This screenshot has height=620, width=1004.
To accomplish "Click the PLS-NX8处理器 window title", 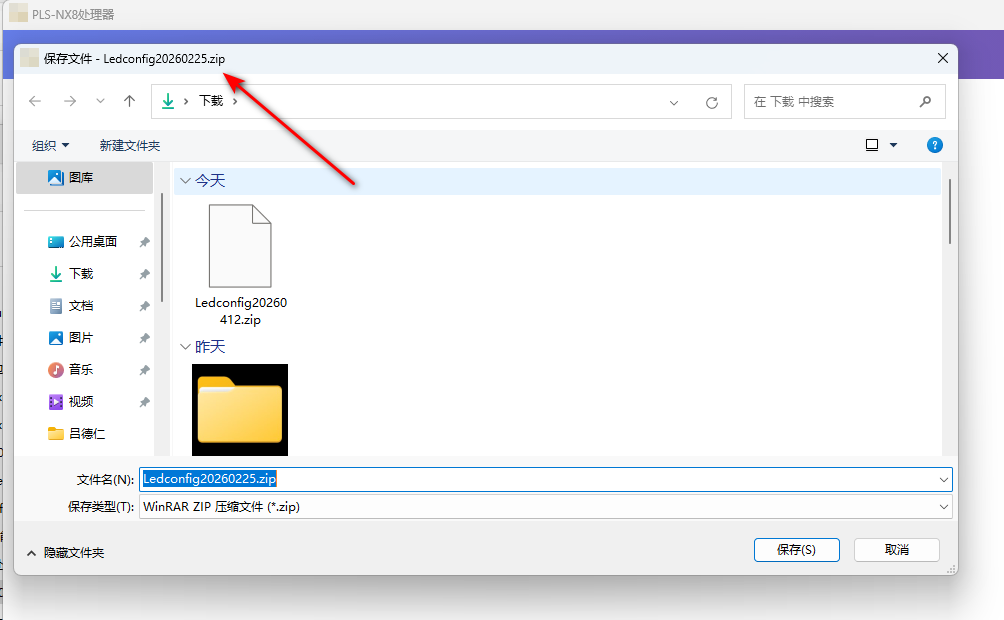I will click(73, 14).
